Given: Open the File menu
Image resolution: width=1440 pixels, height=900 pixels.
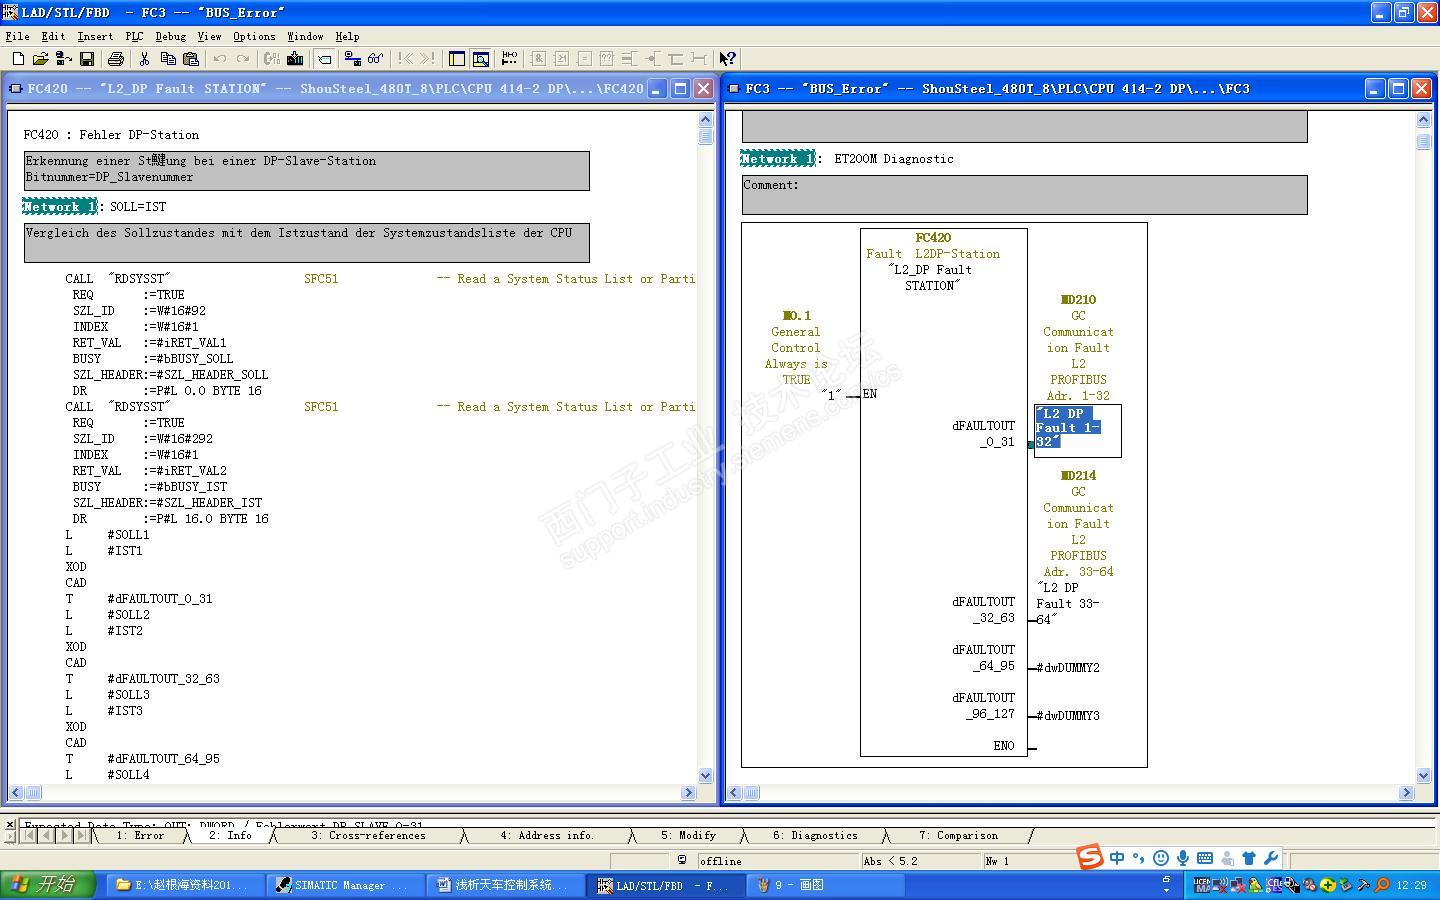Looking at the screenshot, I should pyautogui.click(x=17, y=36).
